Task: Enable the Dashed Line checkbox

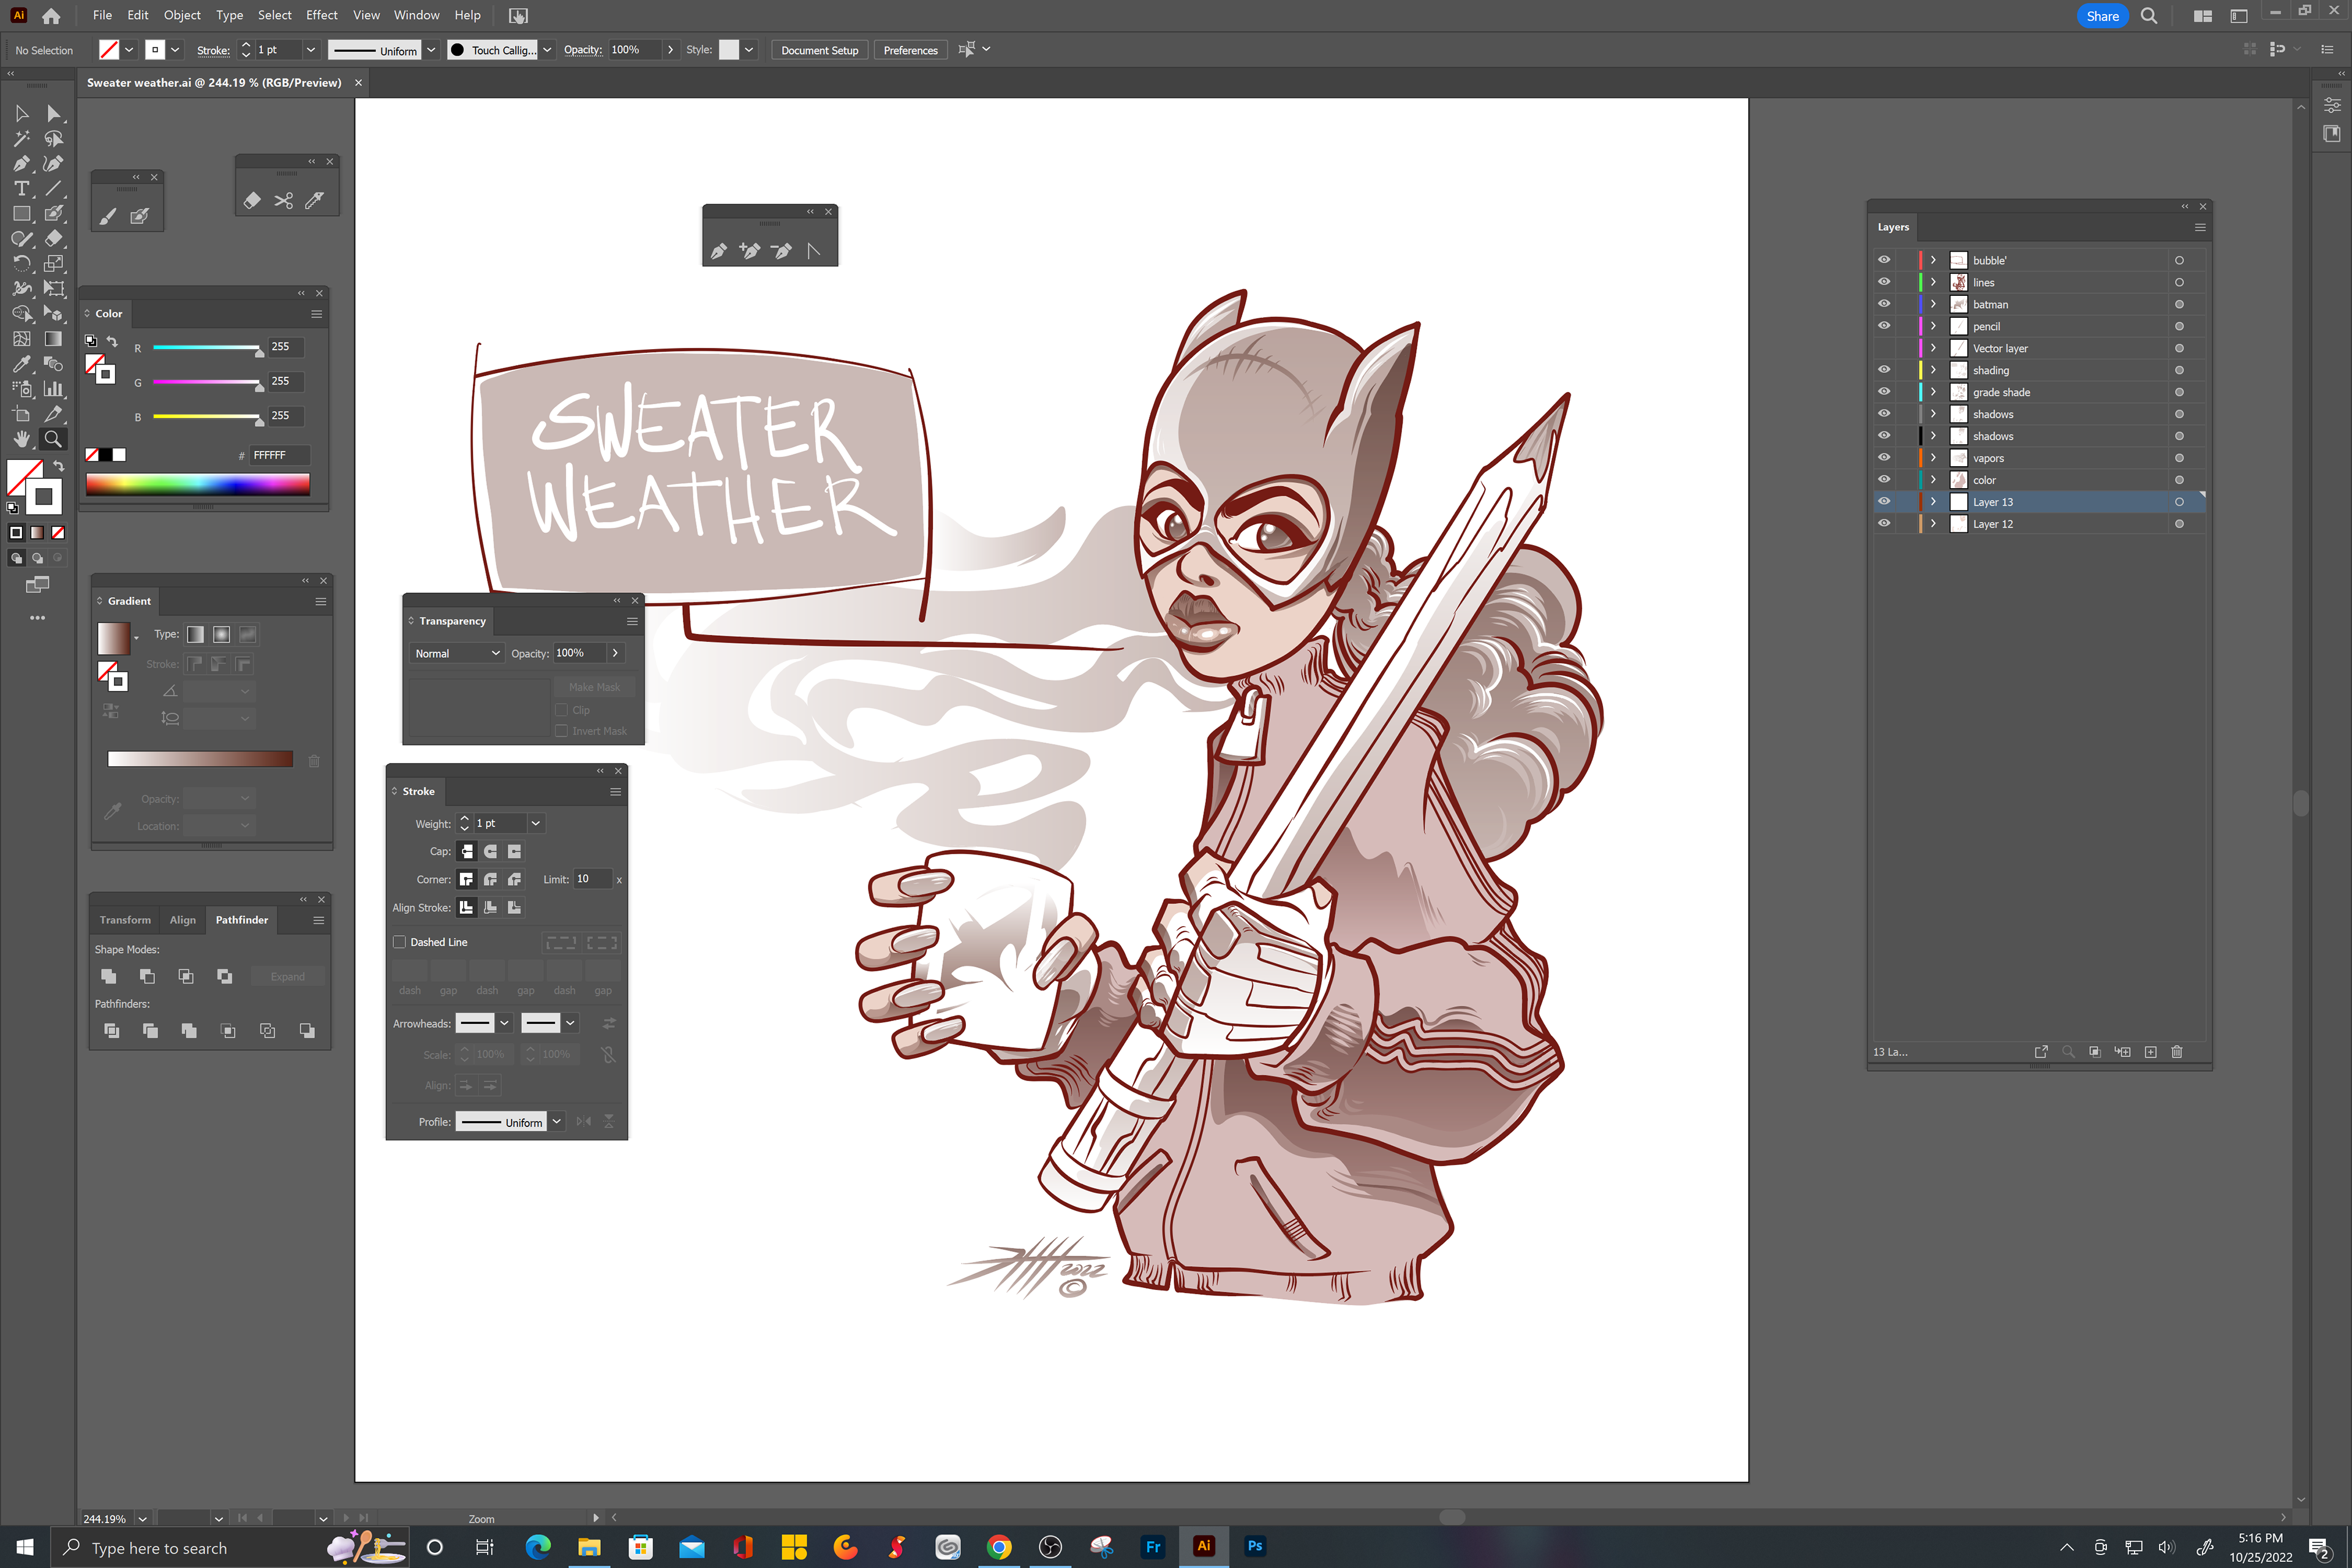Action: (x=400, y=942)
